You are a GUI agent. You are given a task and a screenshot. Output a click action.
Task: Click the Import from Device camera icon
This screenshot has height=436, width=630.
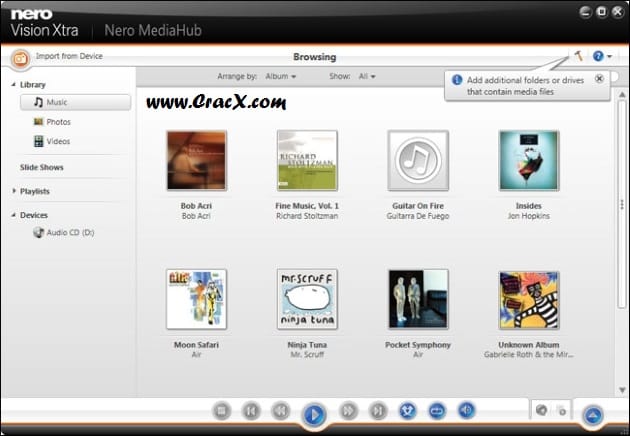click(20, 59)
